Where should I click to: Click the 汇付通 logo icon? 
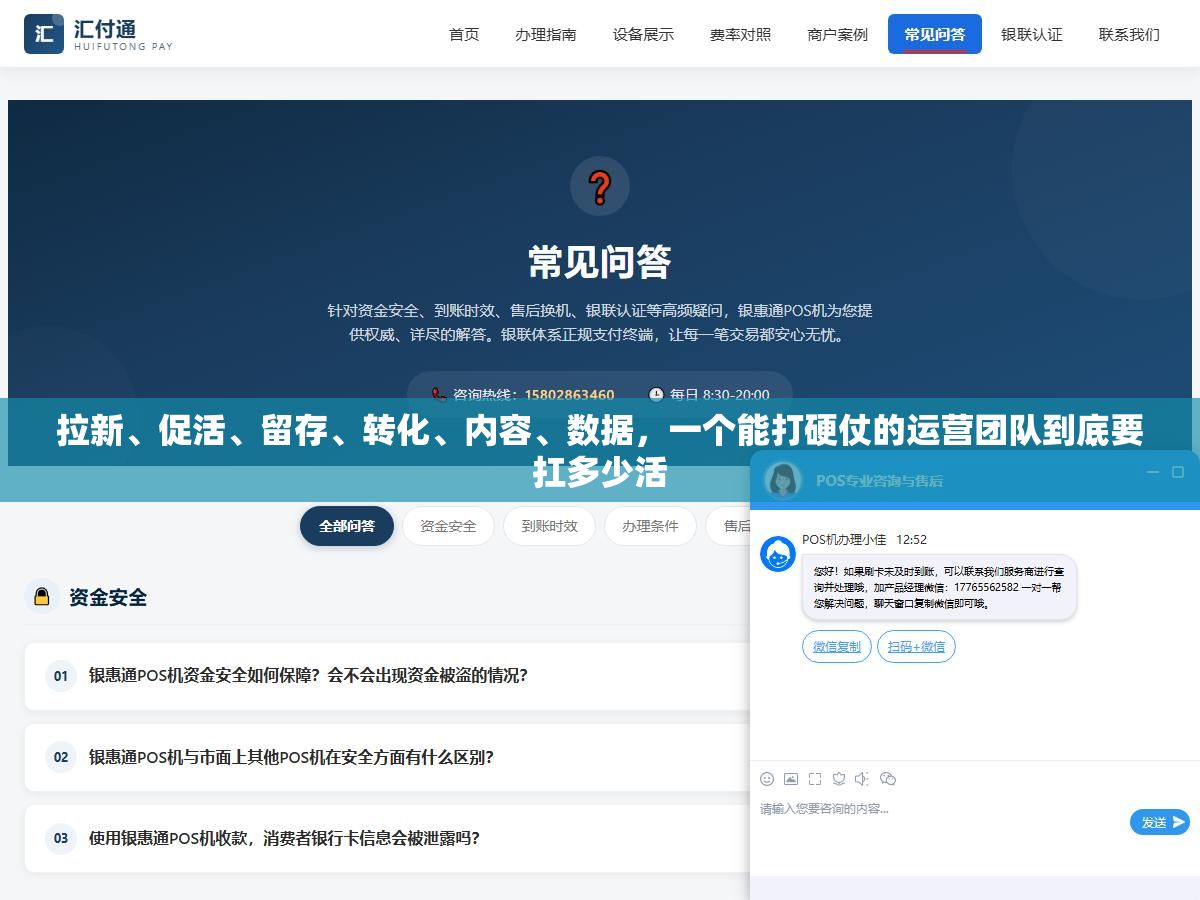point(44,34)
